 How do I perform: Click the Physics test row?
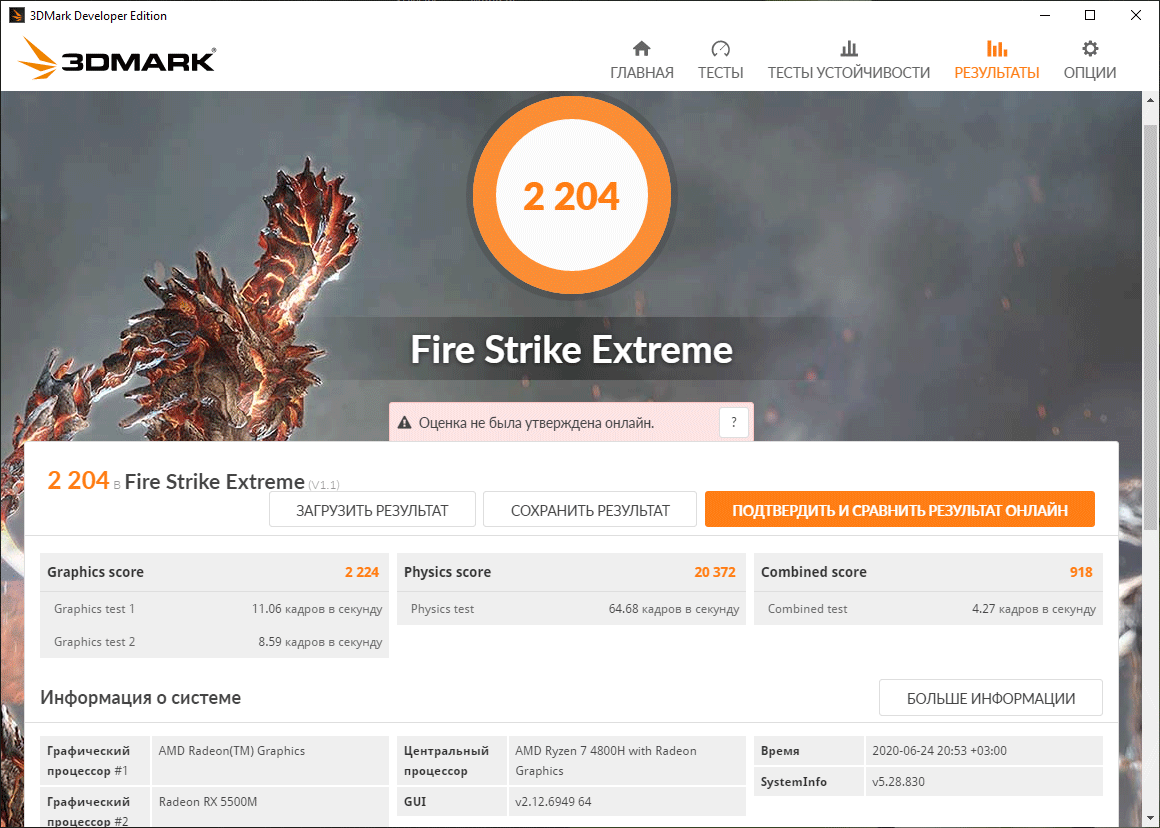coord(571,608)
